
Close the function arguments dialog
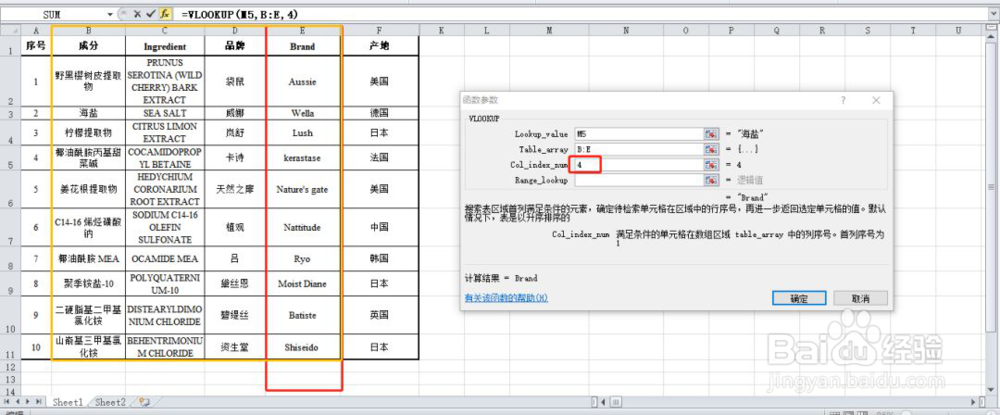click(876, 100)
